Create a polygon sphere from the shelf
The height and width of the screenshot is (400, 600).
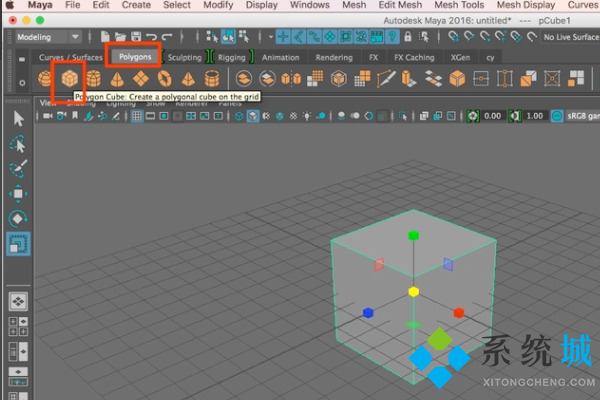45,78
